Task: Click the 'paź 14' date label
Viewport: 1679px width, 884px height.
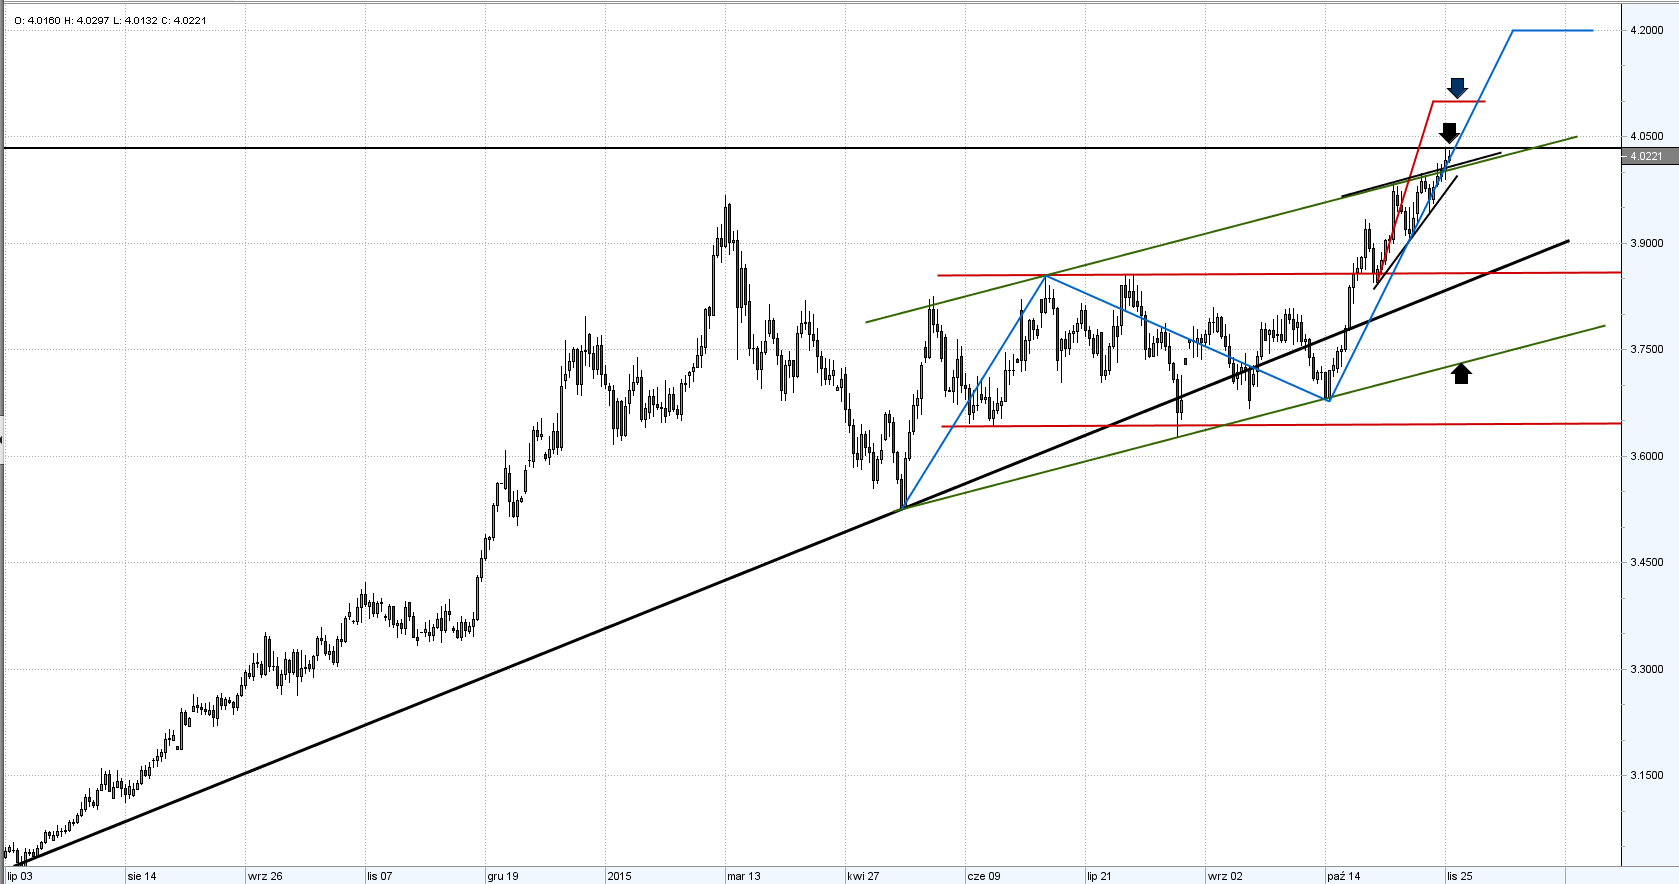Action: [1344, 876]
